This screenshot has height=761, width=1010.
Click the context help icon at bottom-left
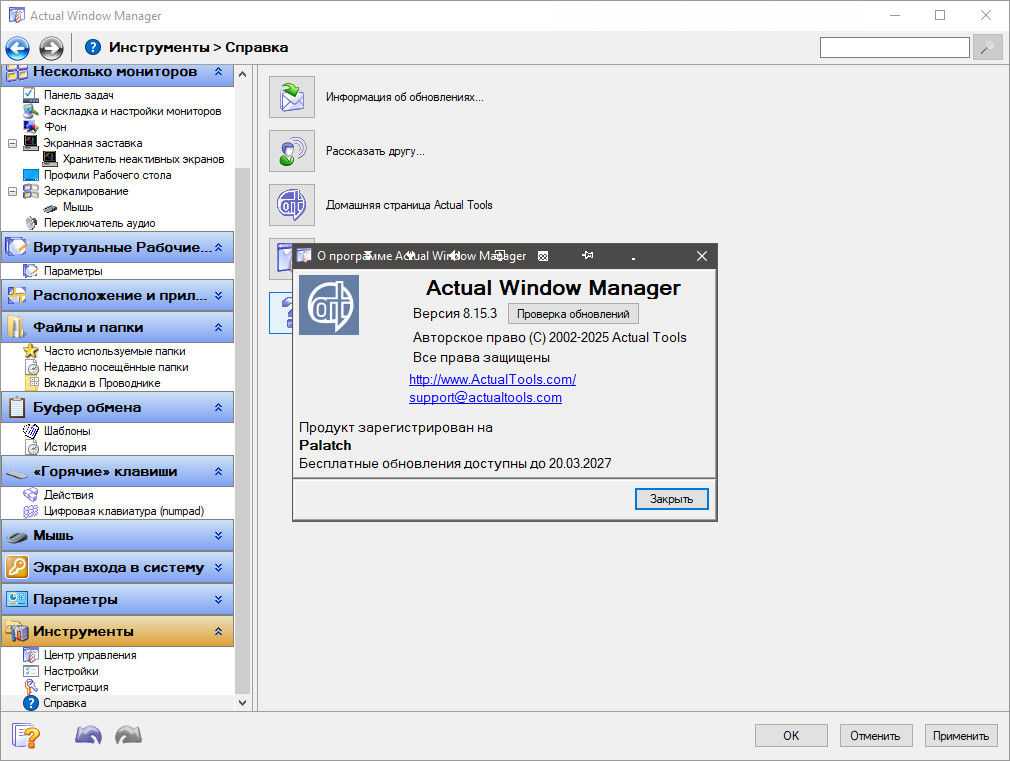[25, 735]
